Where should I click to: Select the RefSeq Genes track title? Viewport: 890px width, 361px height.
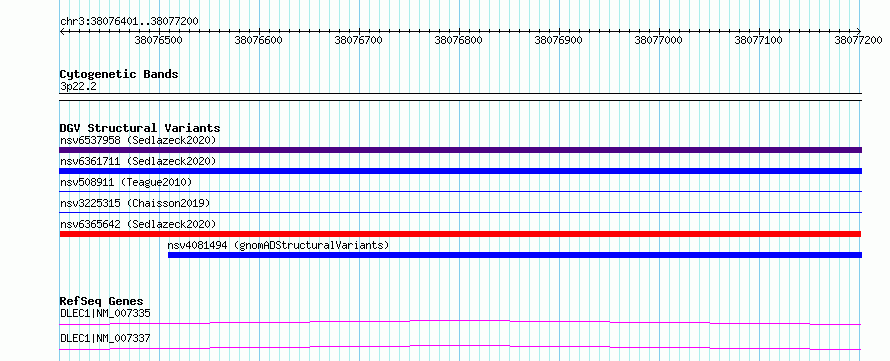pyautogui.click(x=101, y=301)
